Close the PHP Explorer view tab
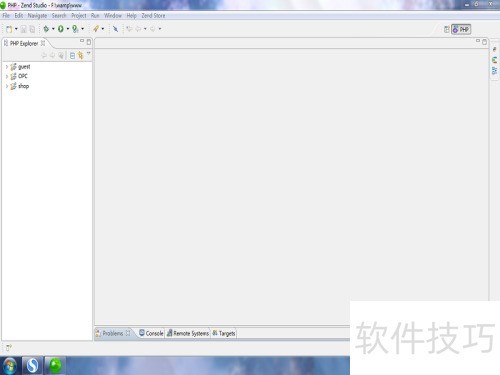 pos(43,43)
